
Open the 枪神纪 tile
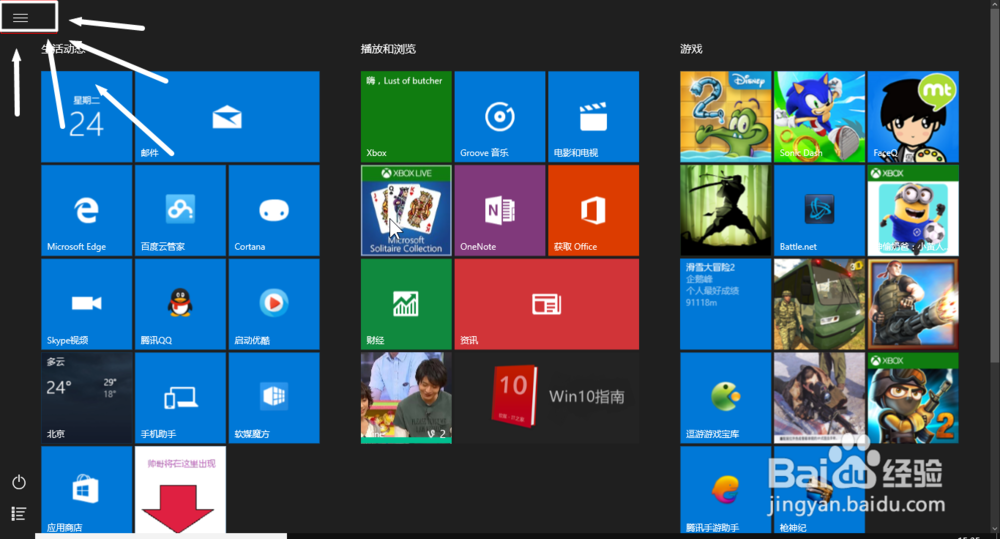tap(820, 490)
